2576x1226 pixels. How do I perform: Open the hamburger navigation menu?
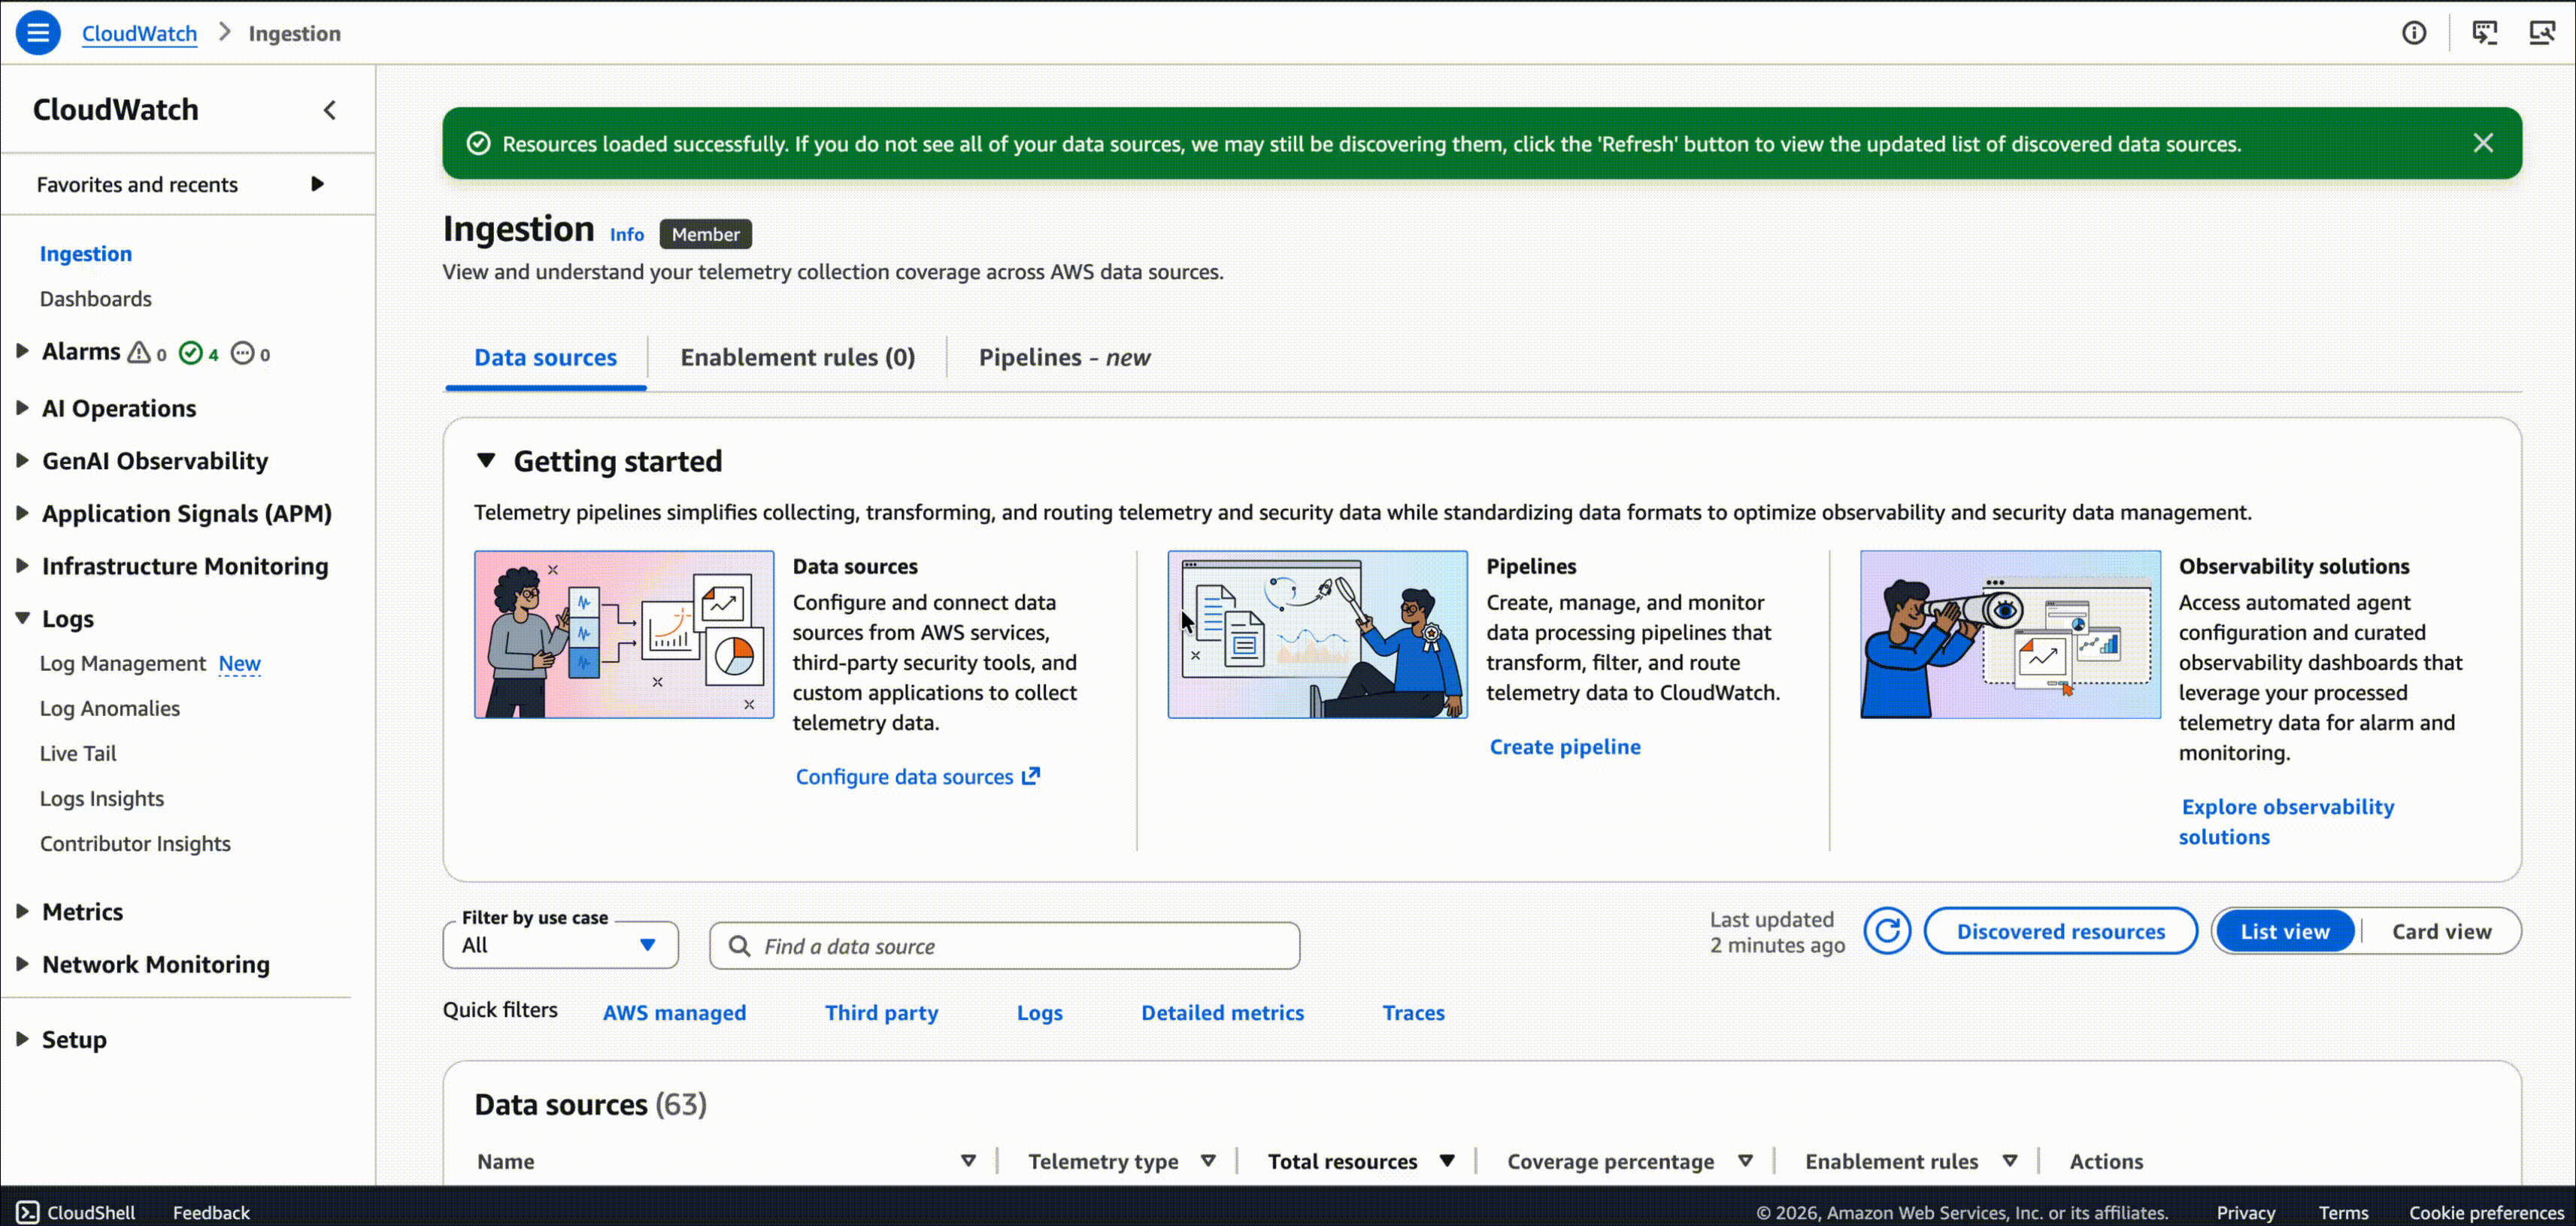click(38, 33)
